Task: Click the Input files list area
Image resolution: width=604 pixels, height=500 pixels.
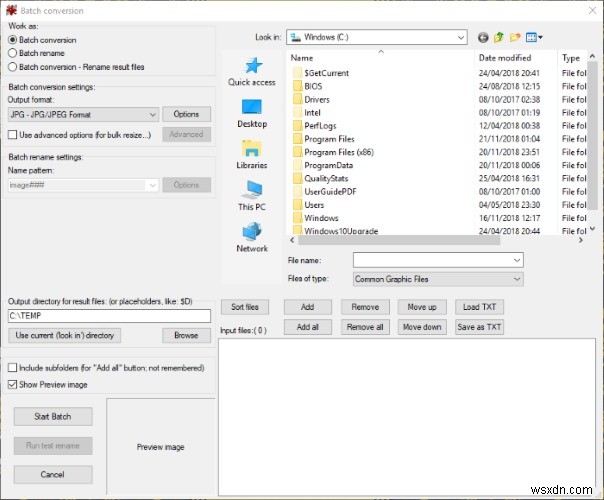Action: click(x=407, y=417)
